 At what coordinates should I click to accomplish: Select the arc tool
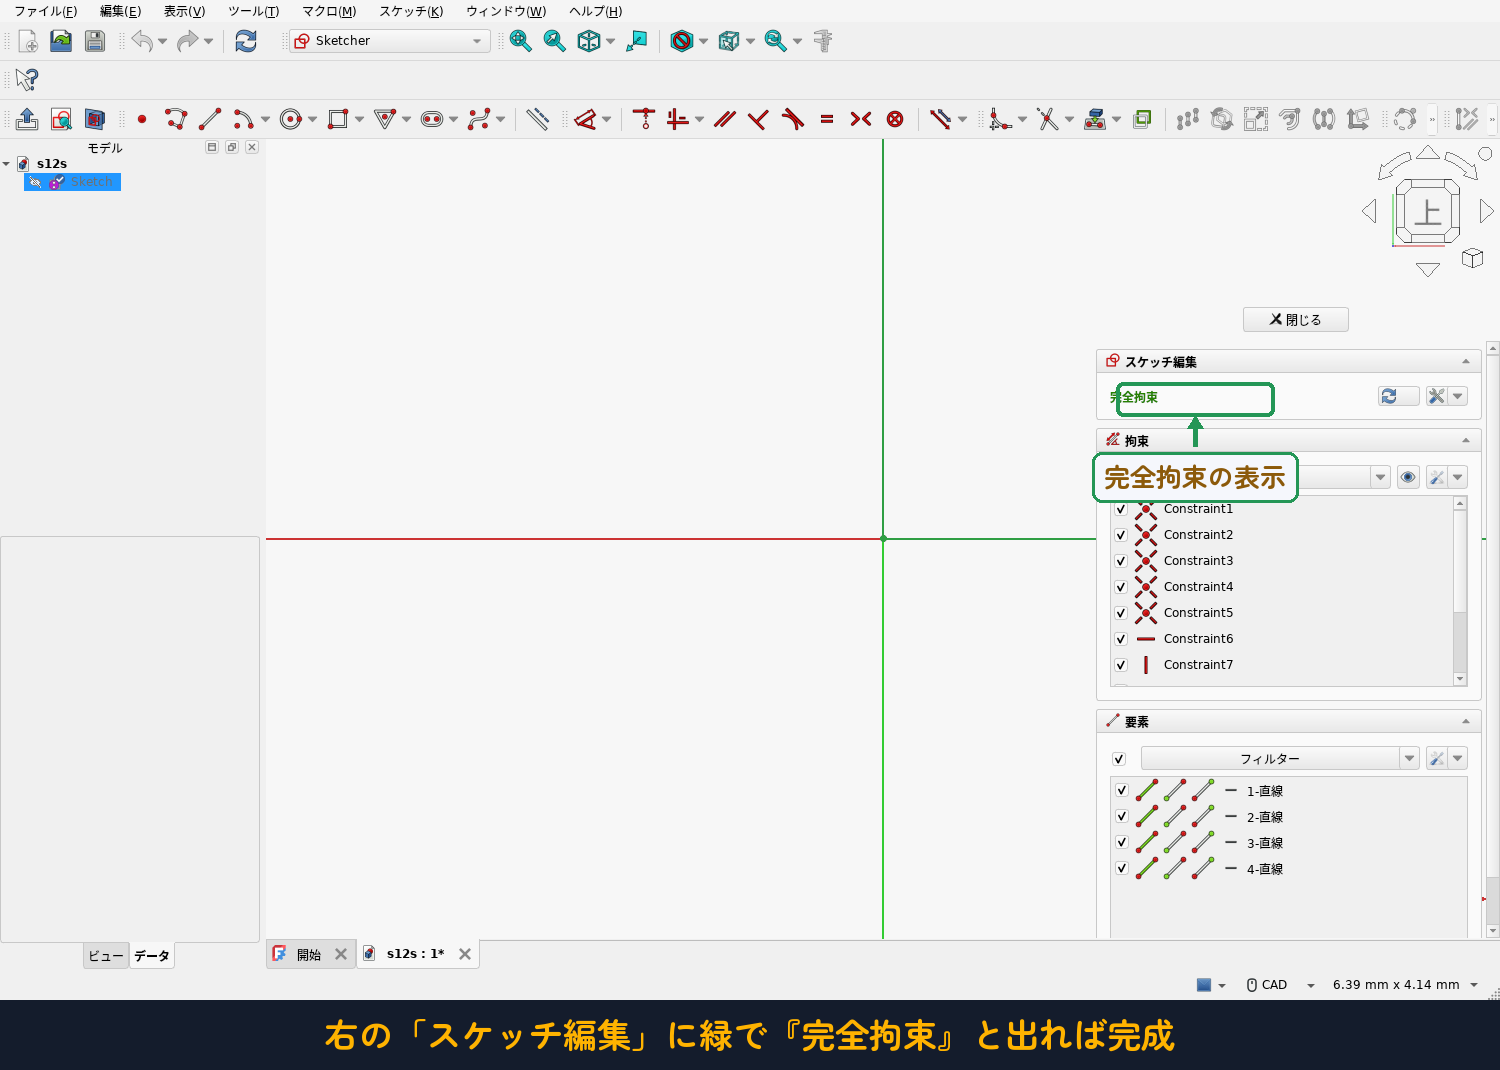tap(243, 119)
